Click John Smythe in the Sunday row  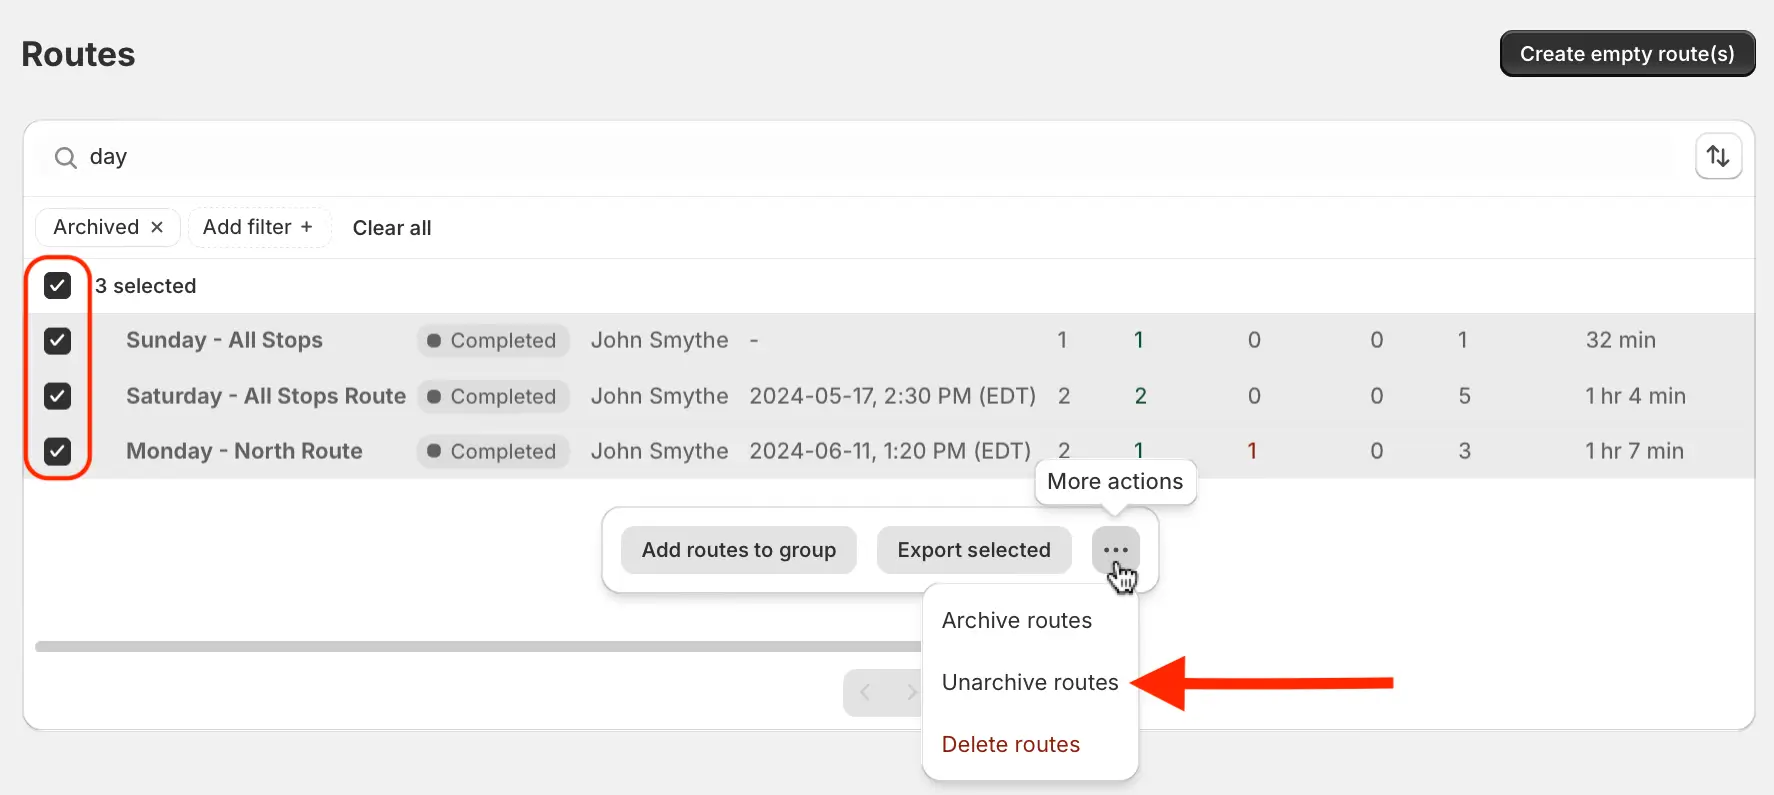(x=660, y=340)
